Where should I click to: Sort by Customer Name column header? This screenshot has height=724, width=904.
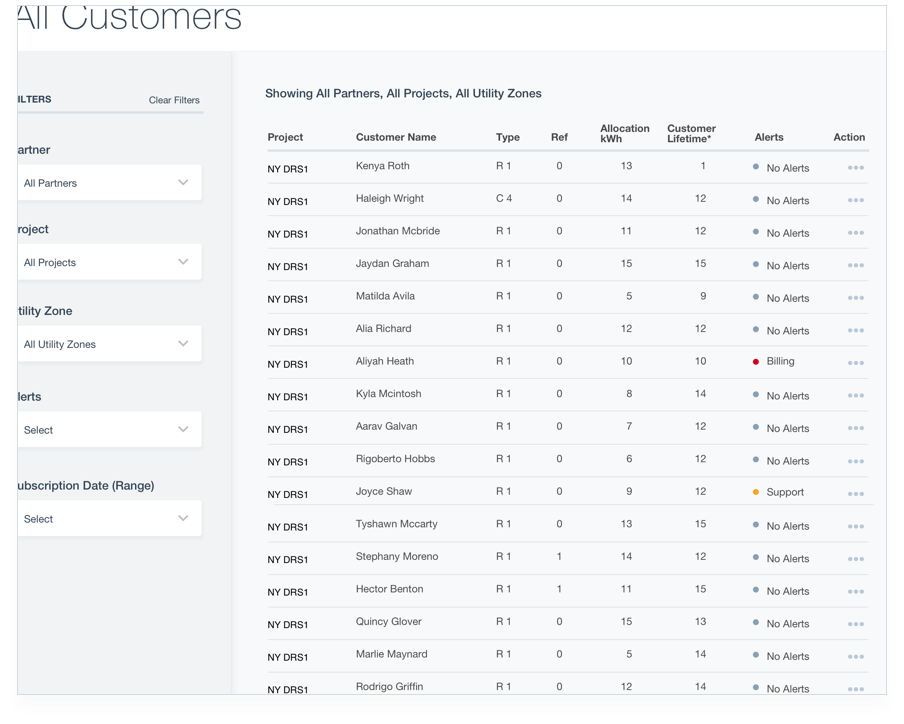[x=396, y=137]
